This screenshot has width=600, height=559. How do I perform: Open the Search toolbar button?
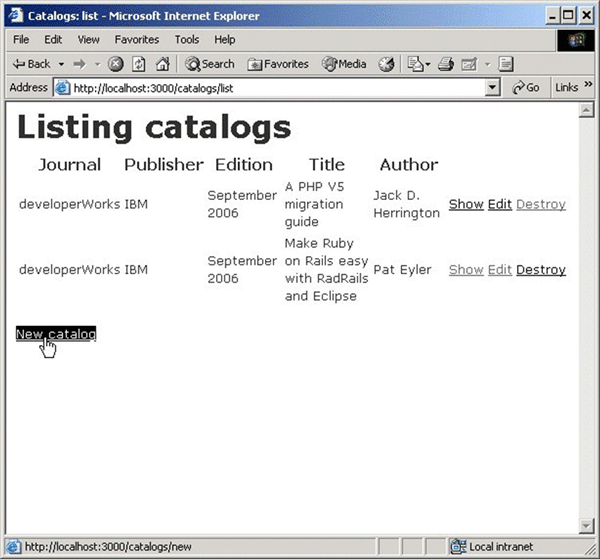coord(209,64)
